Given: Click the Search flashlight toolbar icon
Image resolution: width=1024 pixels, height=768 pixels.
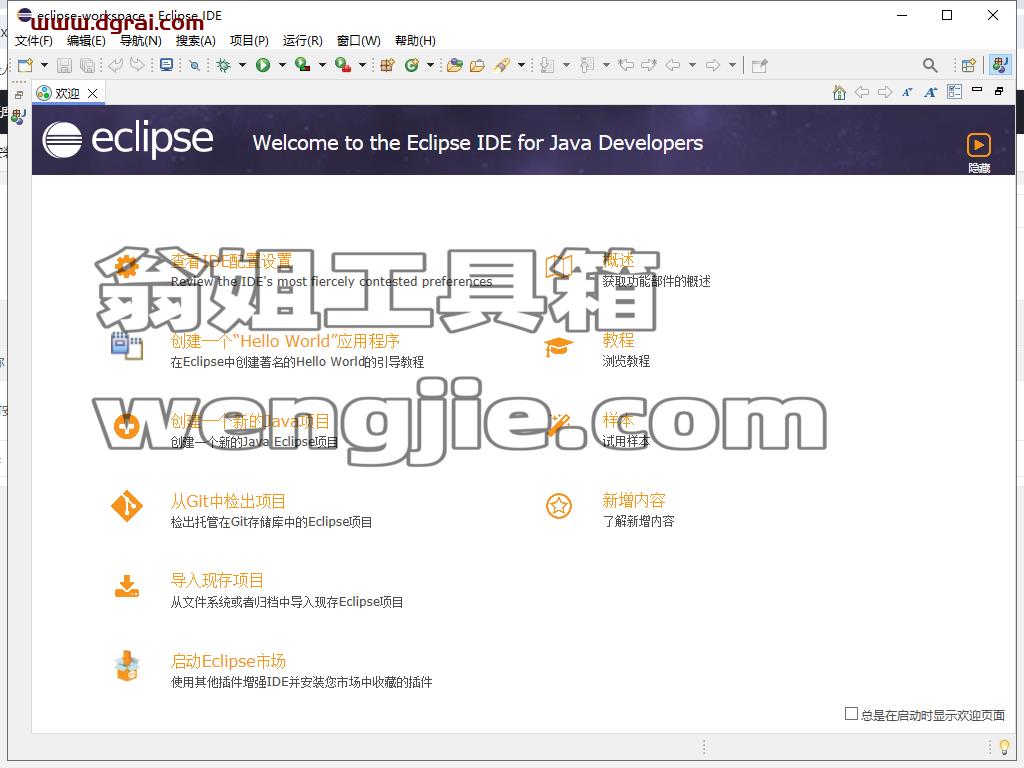Looking at the screenshot, I should [x=502, y=65].
